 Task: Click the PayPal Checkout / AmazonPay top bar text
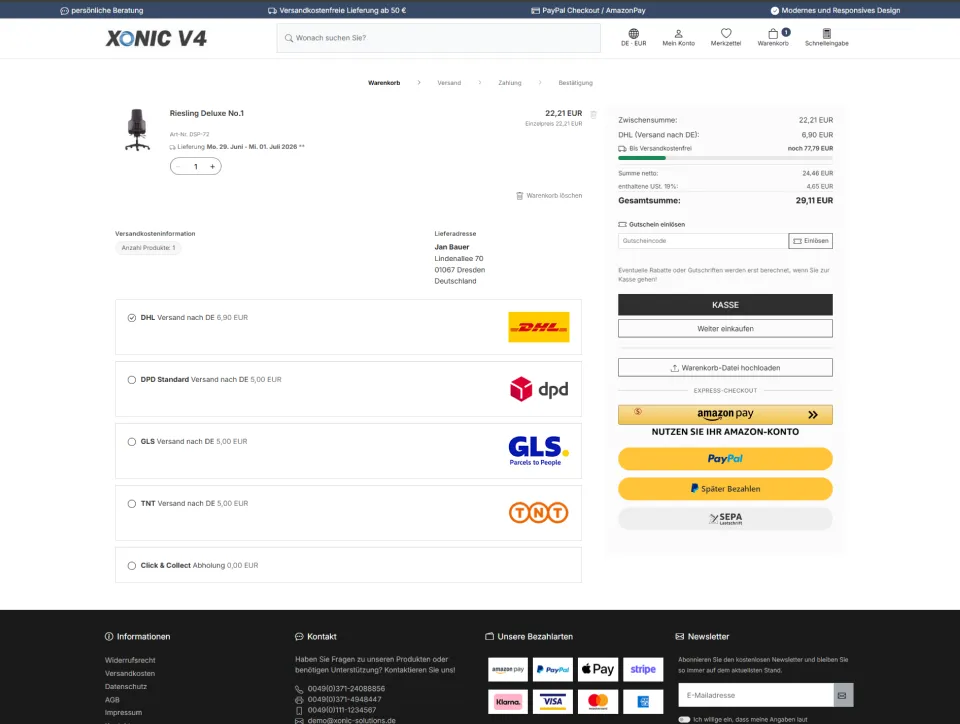pos(588,10)
